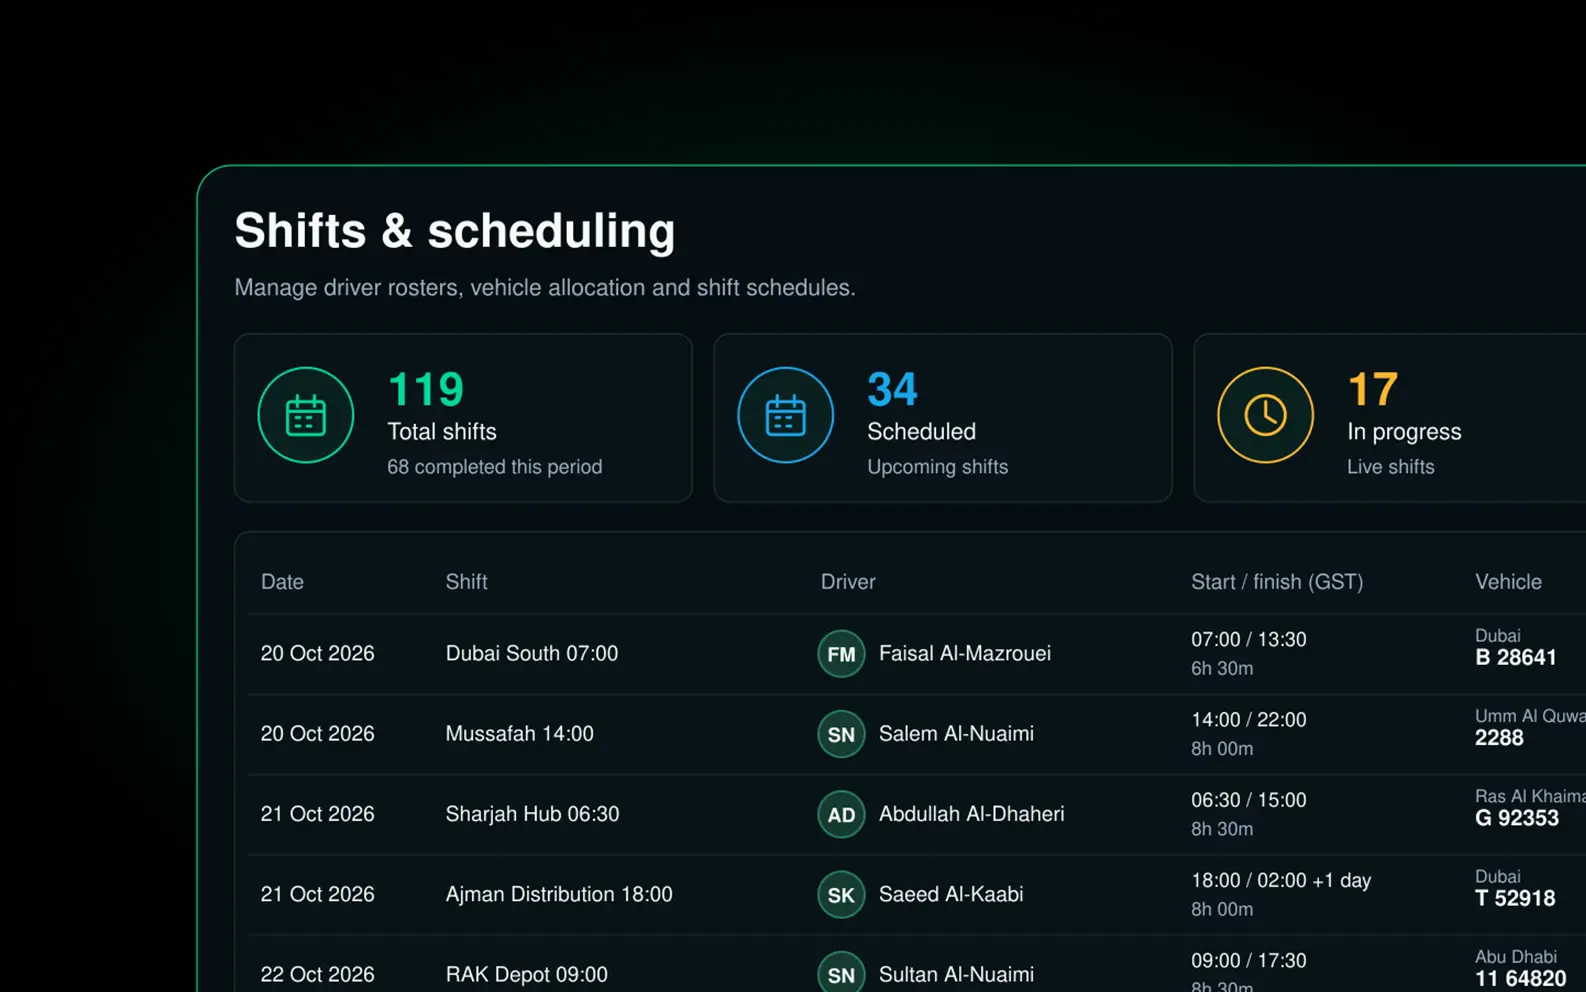Click the 68 completed this period text

click(495, 467)
